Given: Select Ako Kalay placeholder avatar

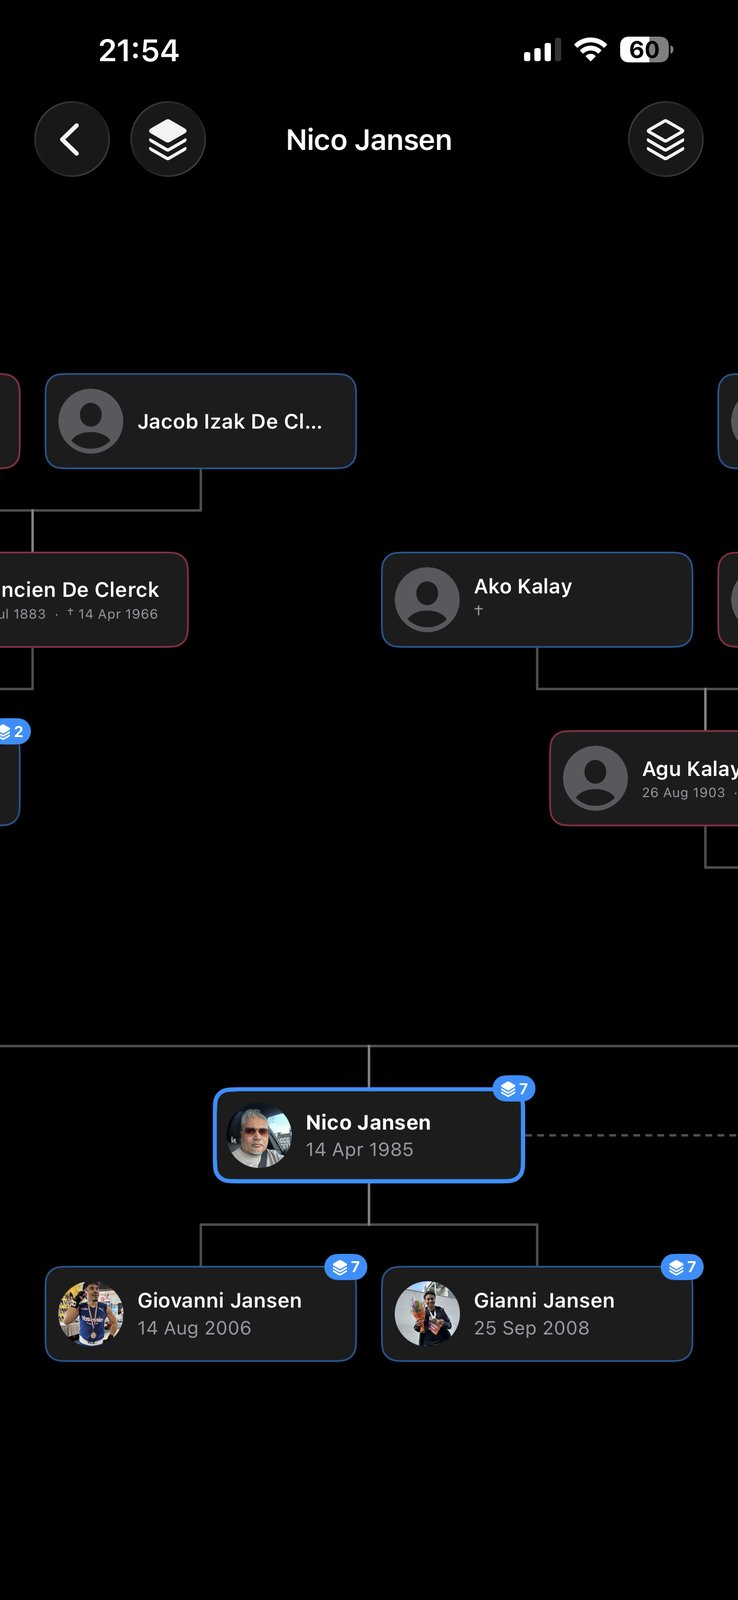Looking at the screenshot, I should click(427, 600).
